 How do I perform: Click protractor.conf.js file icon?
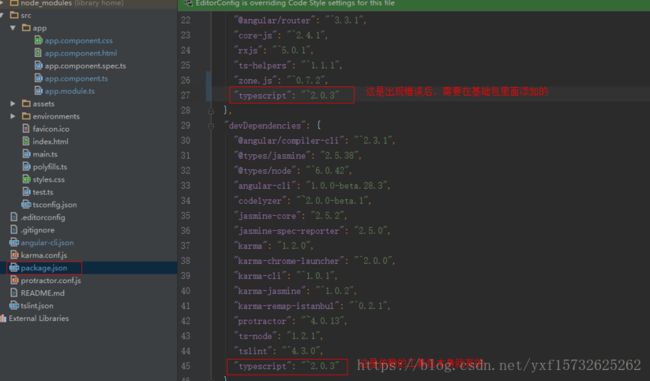coord(14,280)
